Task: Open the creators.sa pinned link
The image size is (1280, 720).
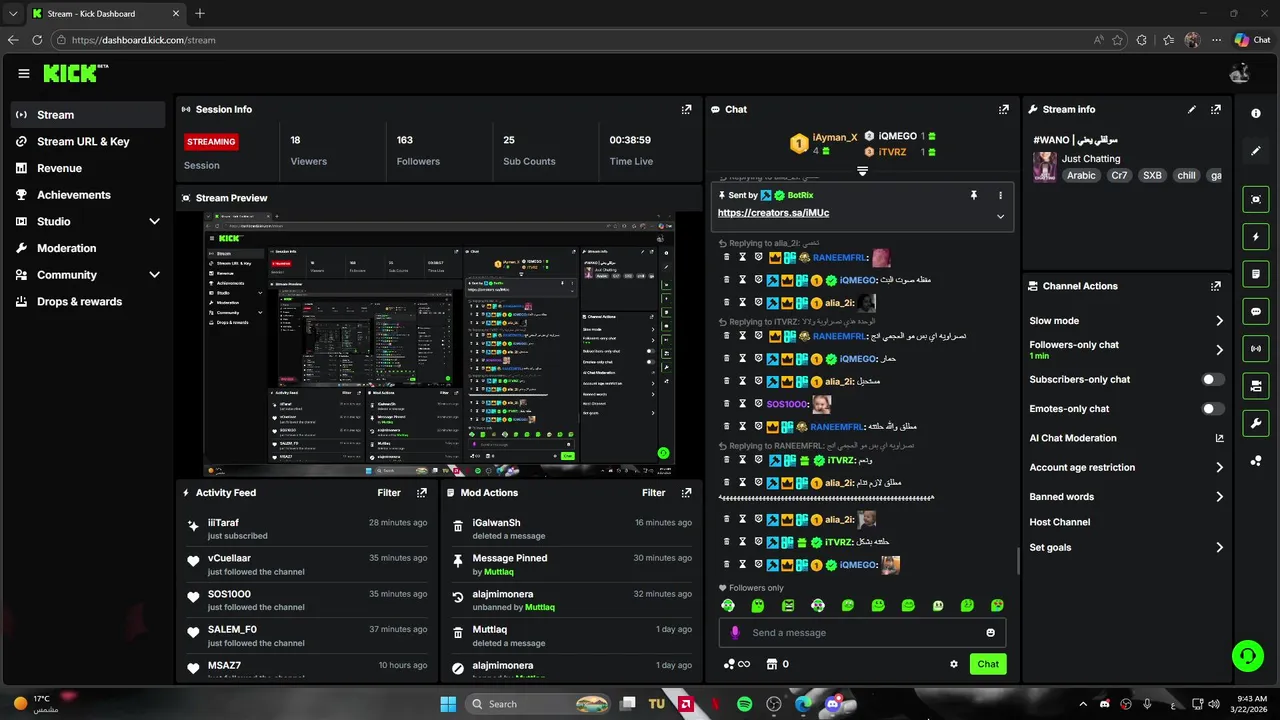Action: (x=773, y=213)
